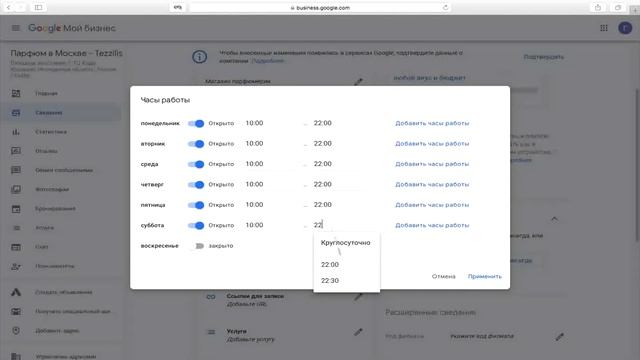The width and height of the screenshot is (640, 360).
Task: Go forward in the browser
Action: 21,7
